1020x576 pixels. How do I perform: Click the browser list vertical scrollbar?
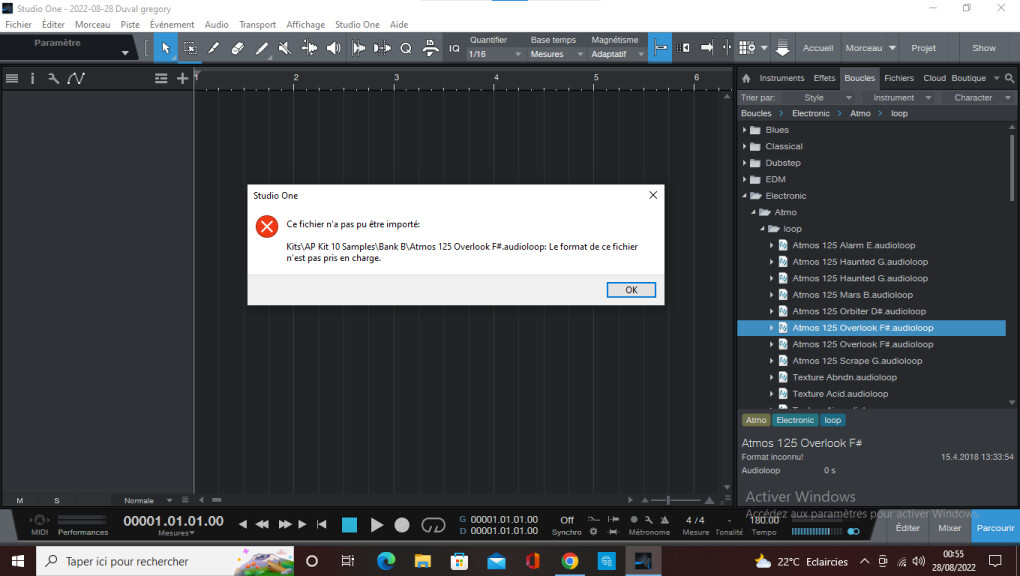pos(1012,166)
